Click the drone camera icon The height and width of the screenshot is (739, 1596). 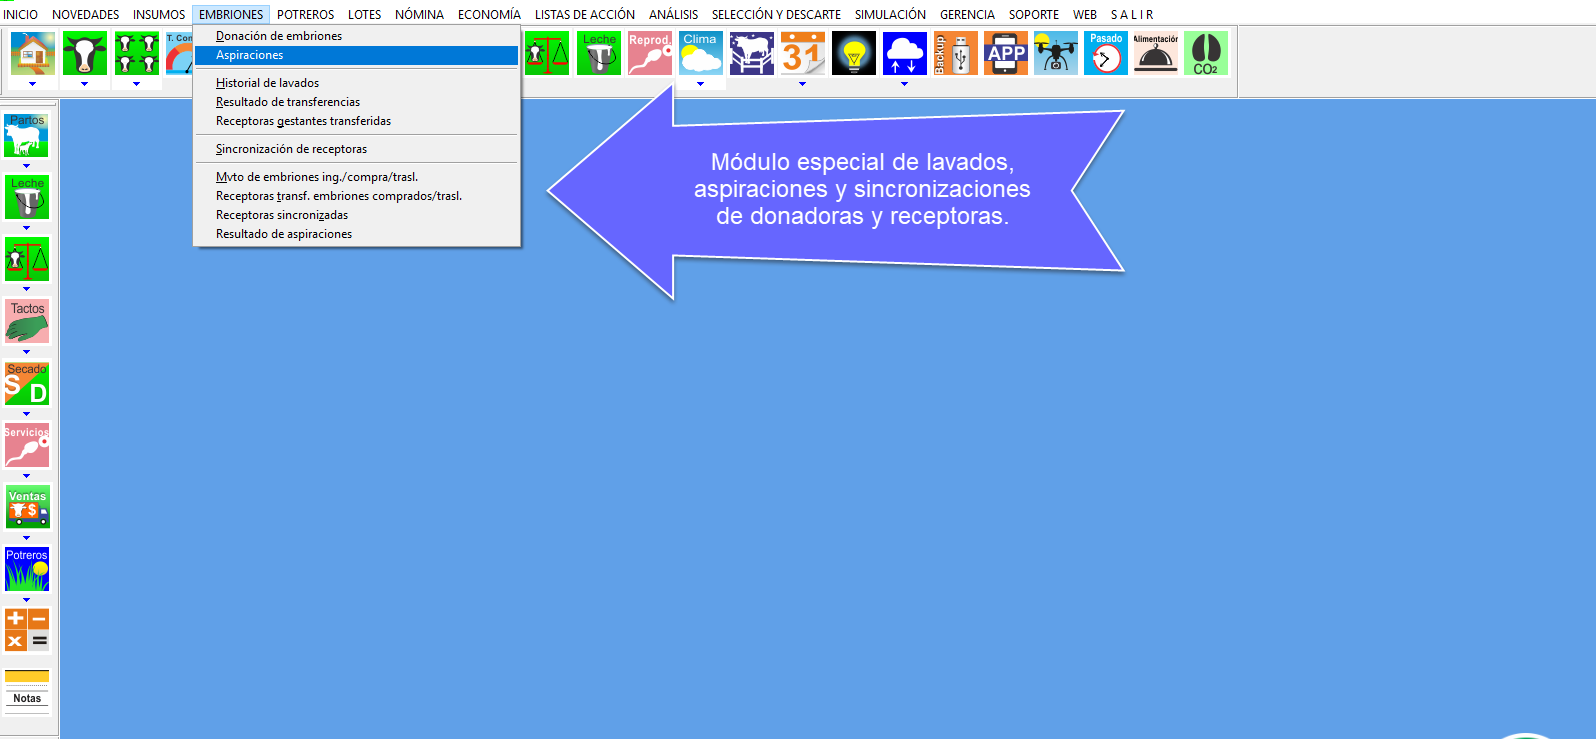tap(1056, 53)
